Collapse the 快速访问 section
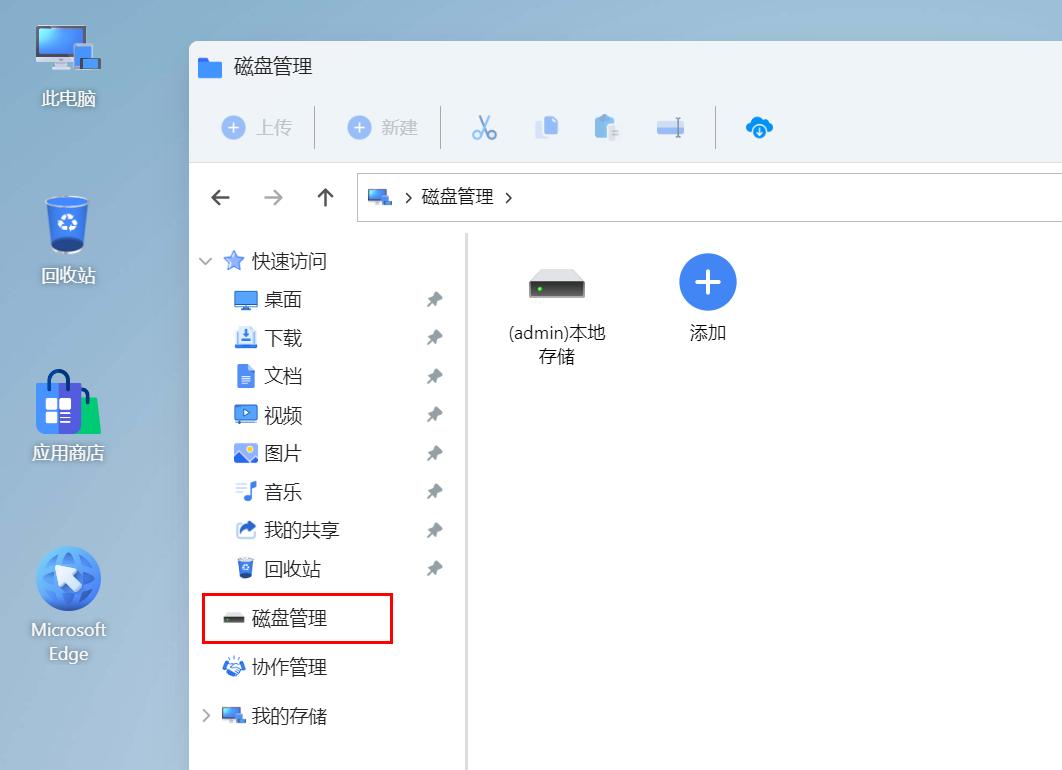The image size is (1062, 770). pyautogui.click(x=206, y=261)
